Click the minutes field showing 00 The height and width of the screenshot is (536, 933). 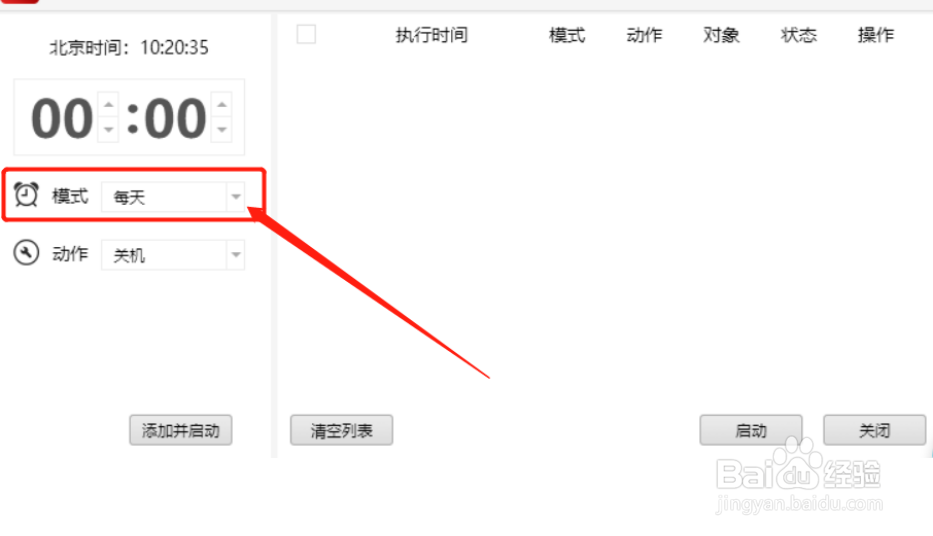click(x=175, y=118)
